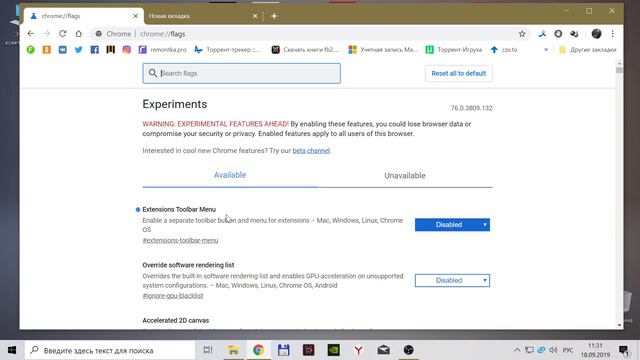Click the #extensions-toolbar-menu anchor link
Viewport: 640px width, 360px height.
[x=180, y=240]
